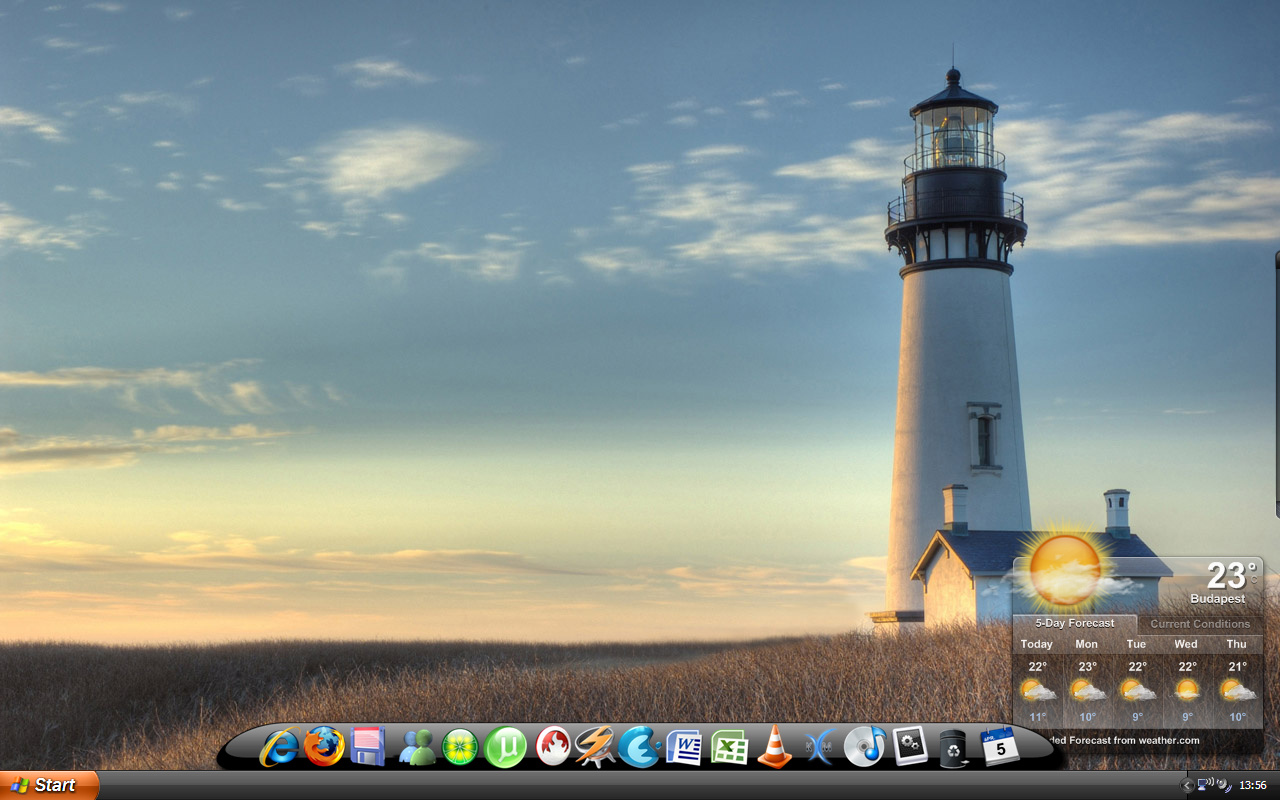The height and width of the screenshot is (800, 1280).
Task: Click the purple floppy disk dock icon
Action: pyautogui.click(x=368, y=747)
